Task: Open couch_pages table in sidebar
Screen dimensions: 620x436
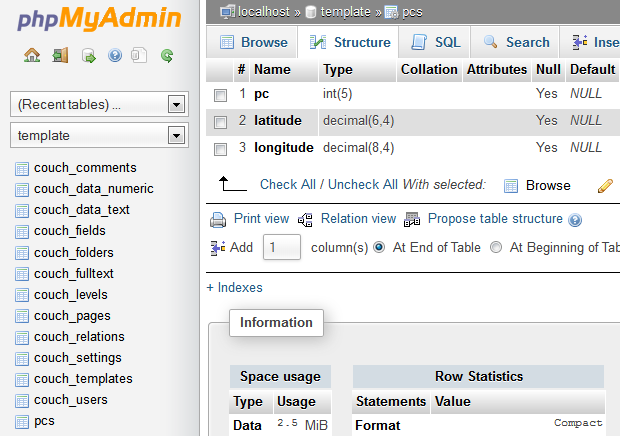Action: (x=72, y=316)
